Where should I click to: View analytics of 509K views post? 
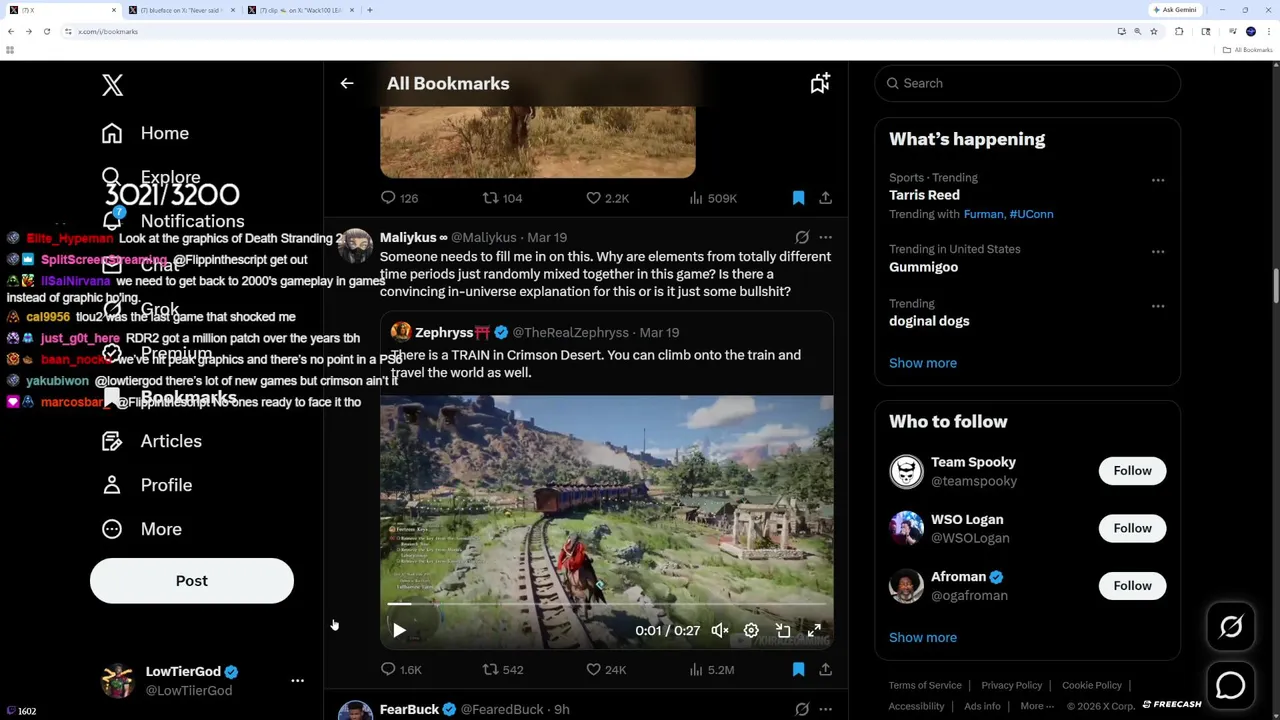click(696, 198)
